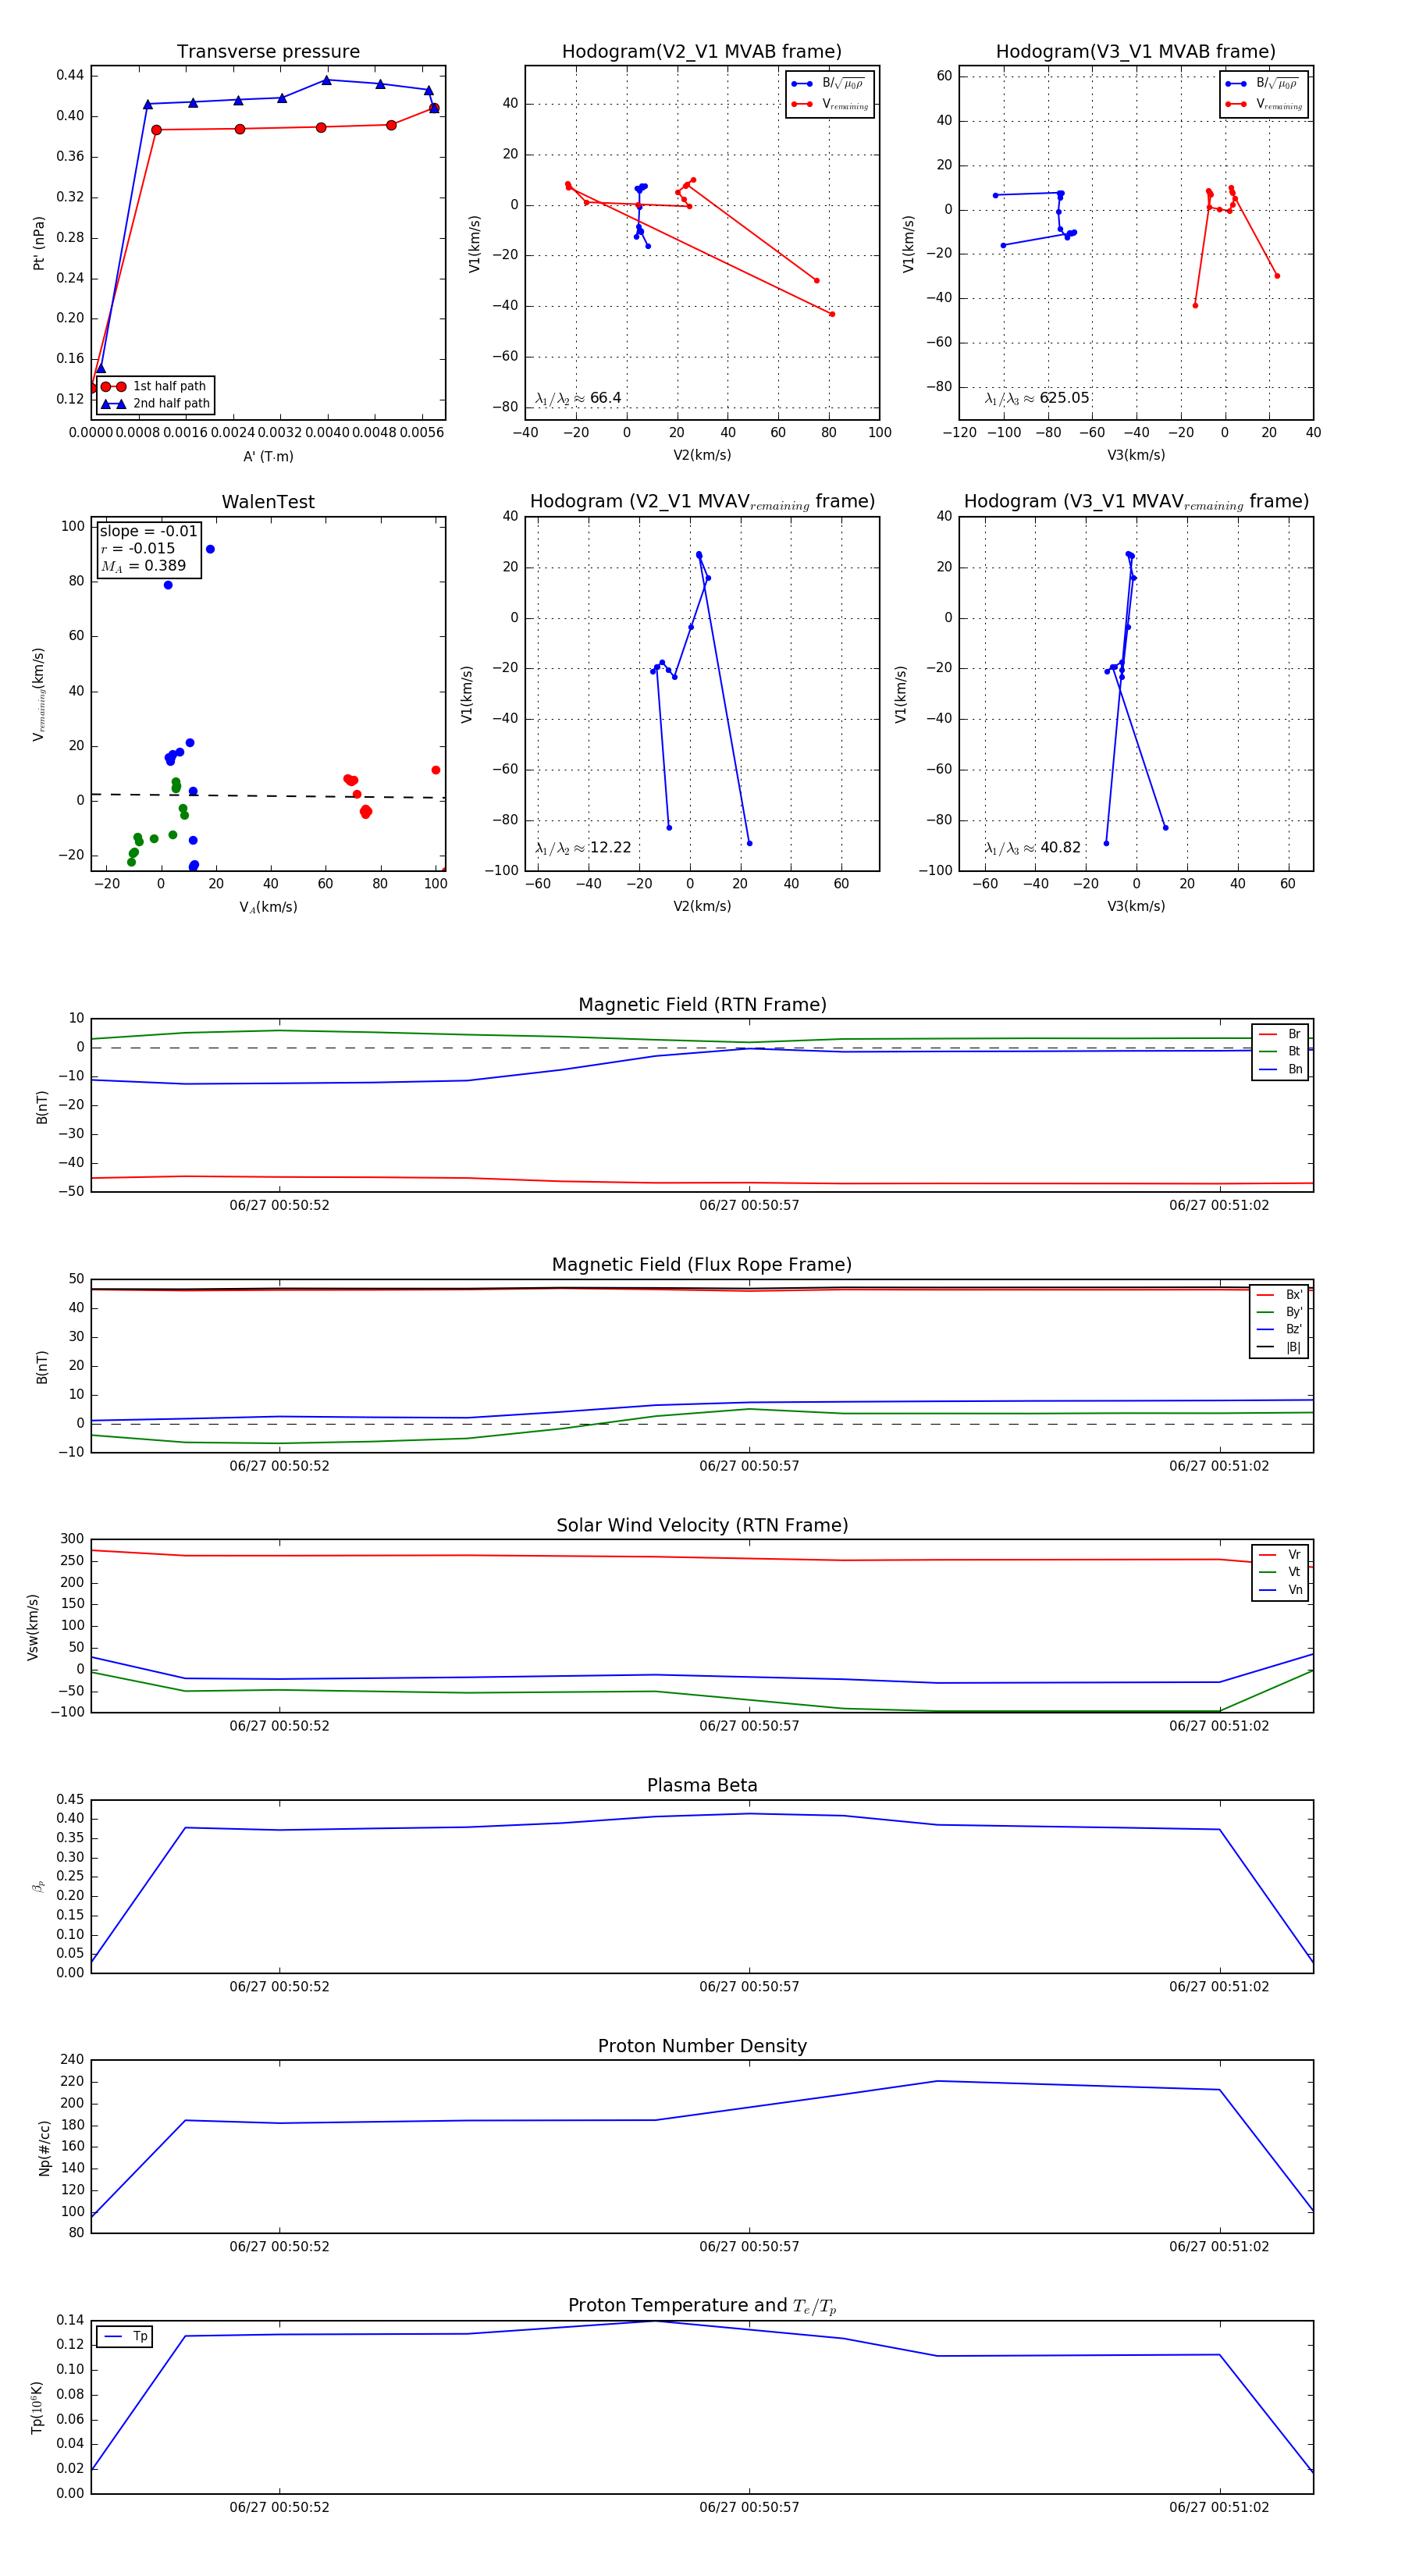This screenshot has width=1405, height=2576.
Task: Click '06/27 00:51:02' tick under Magnetic Field (RTN Frame)
Action: coord(1219,1205)
